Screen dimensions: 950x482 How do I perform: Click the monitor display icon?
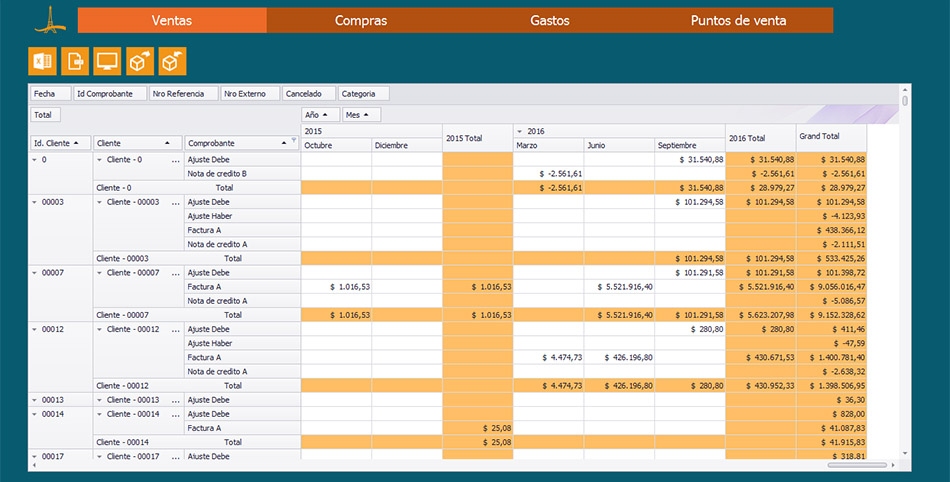click(107, 62)
